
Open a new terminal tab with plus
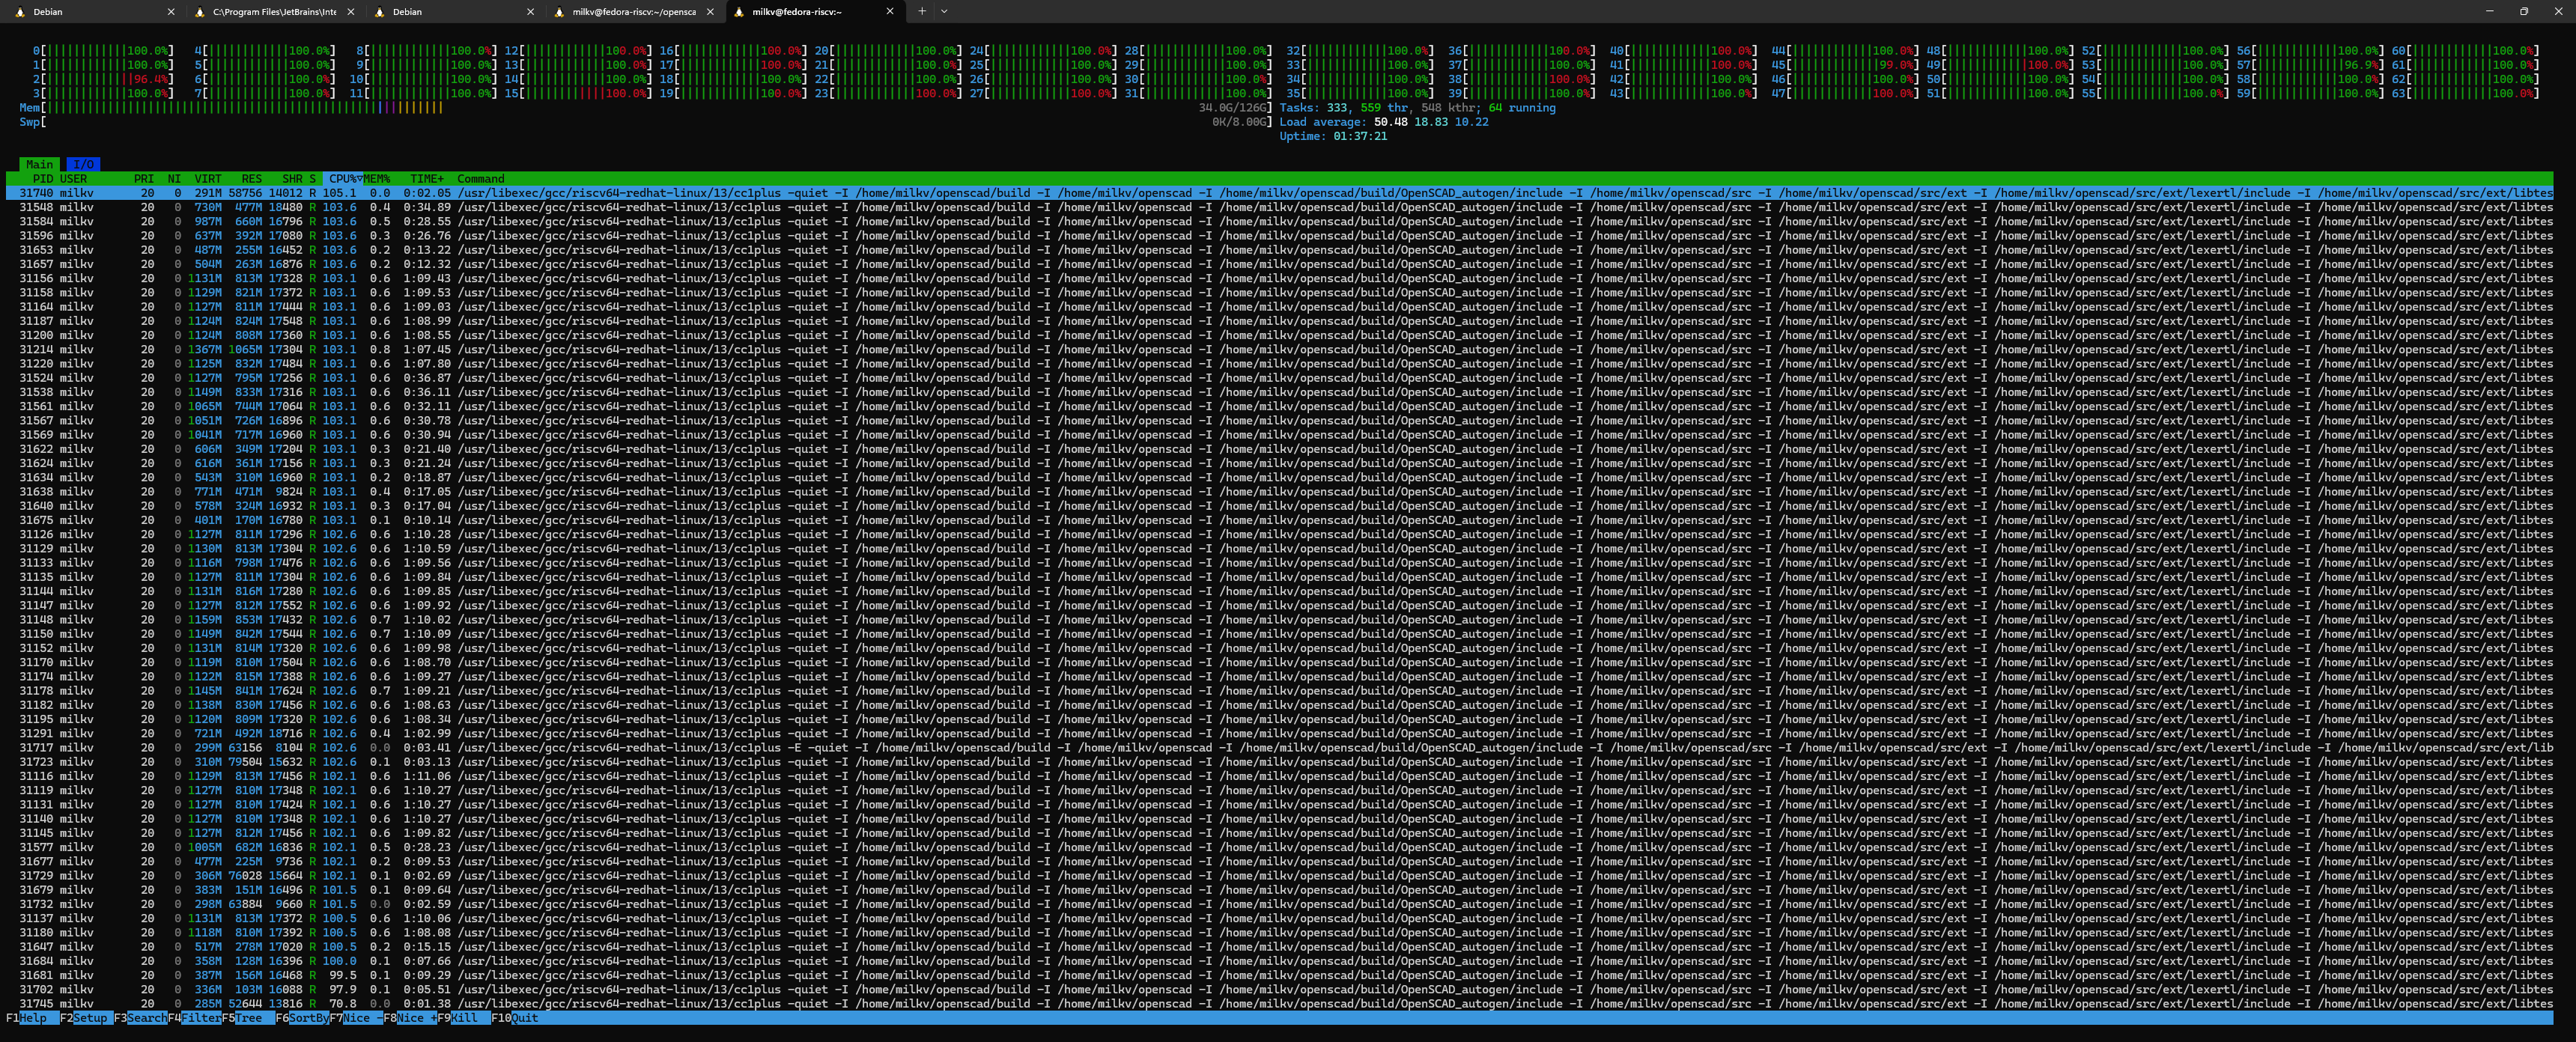point(922,12)
